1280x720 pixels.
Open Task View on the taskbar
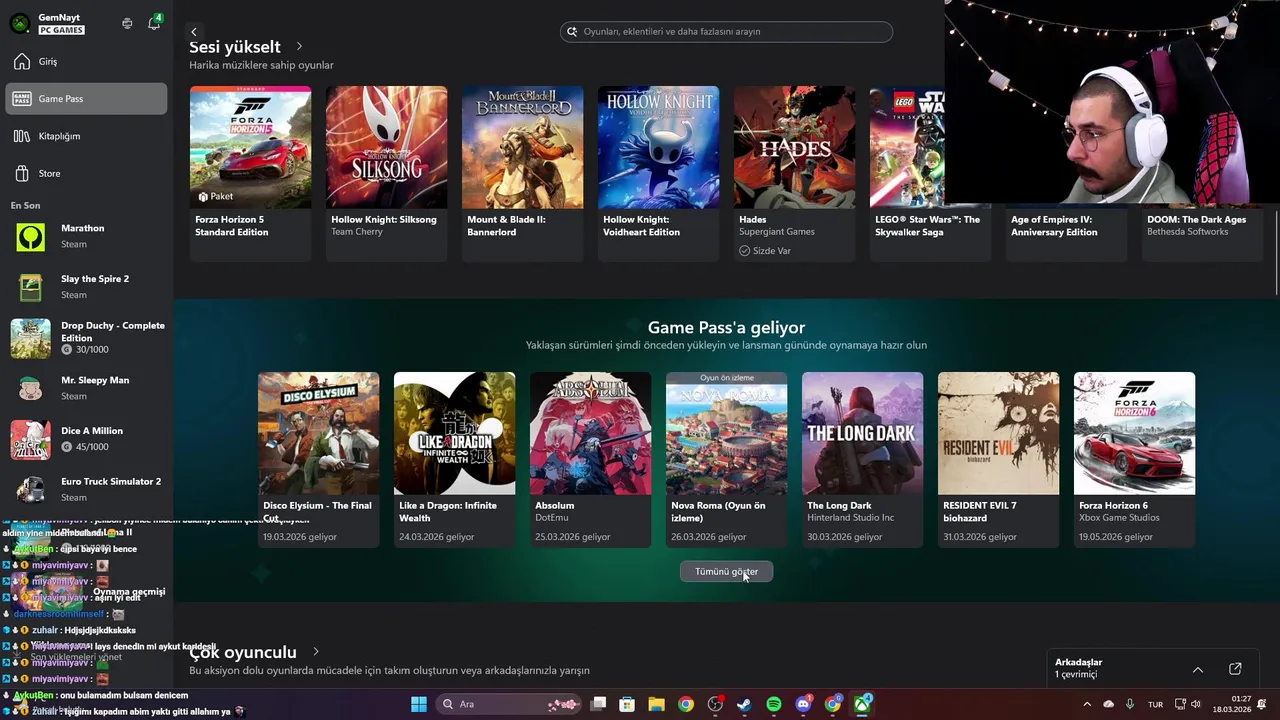pos(598,704)
